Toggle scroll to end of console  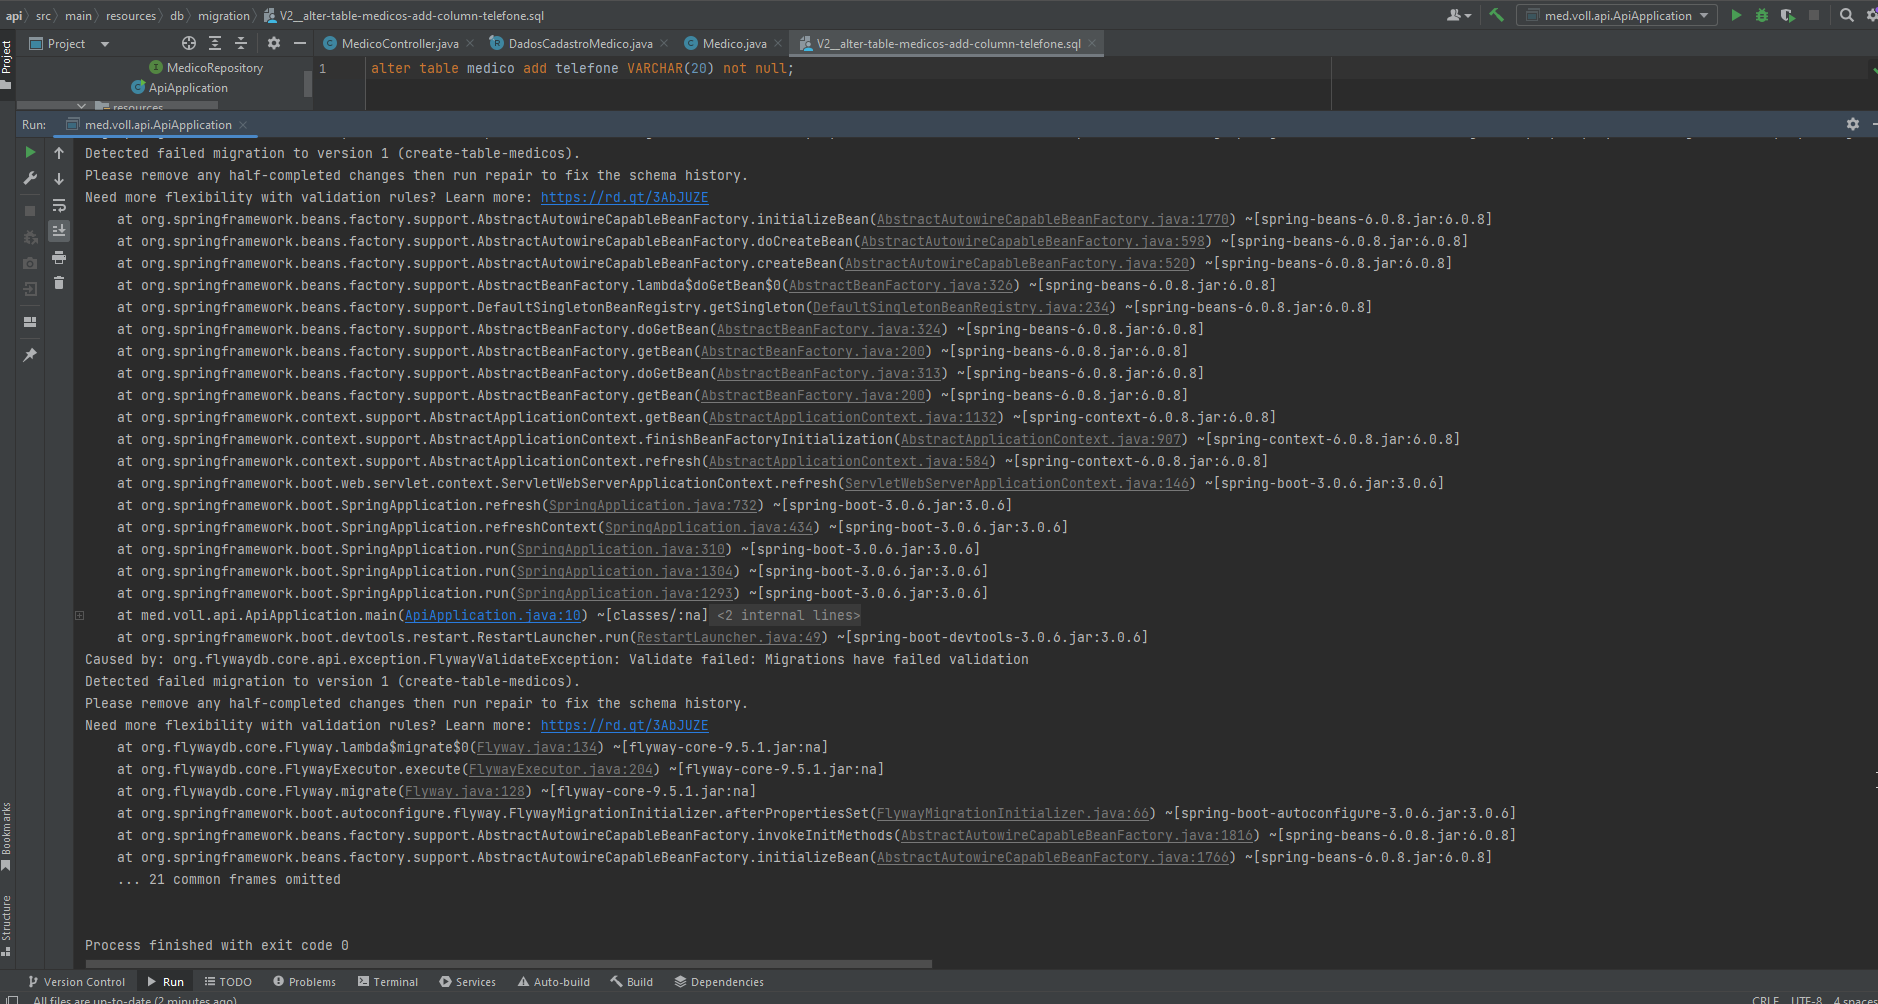[59, 231]
